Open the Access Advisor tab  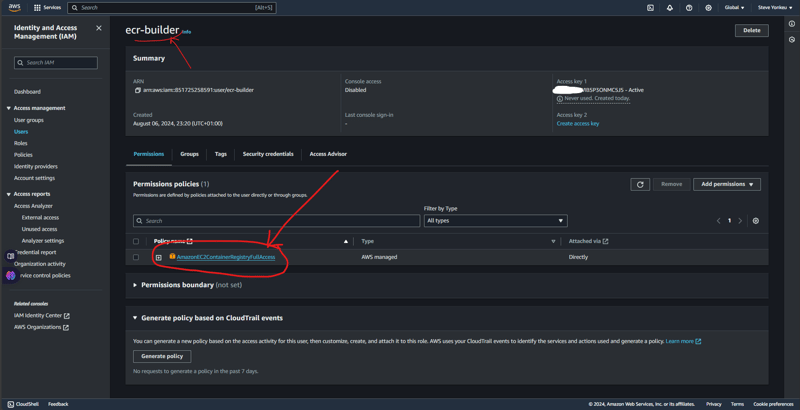tap(328, 154)
